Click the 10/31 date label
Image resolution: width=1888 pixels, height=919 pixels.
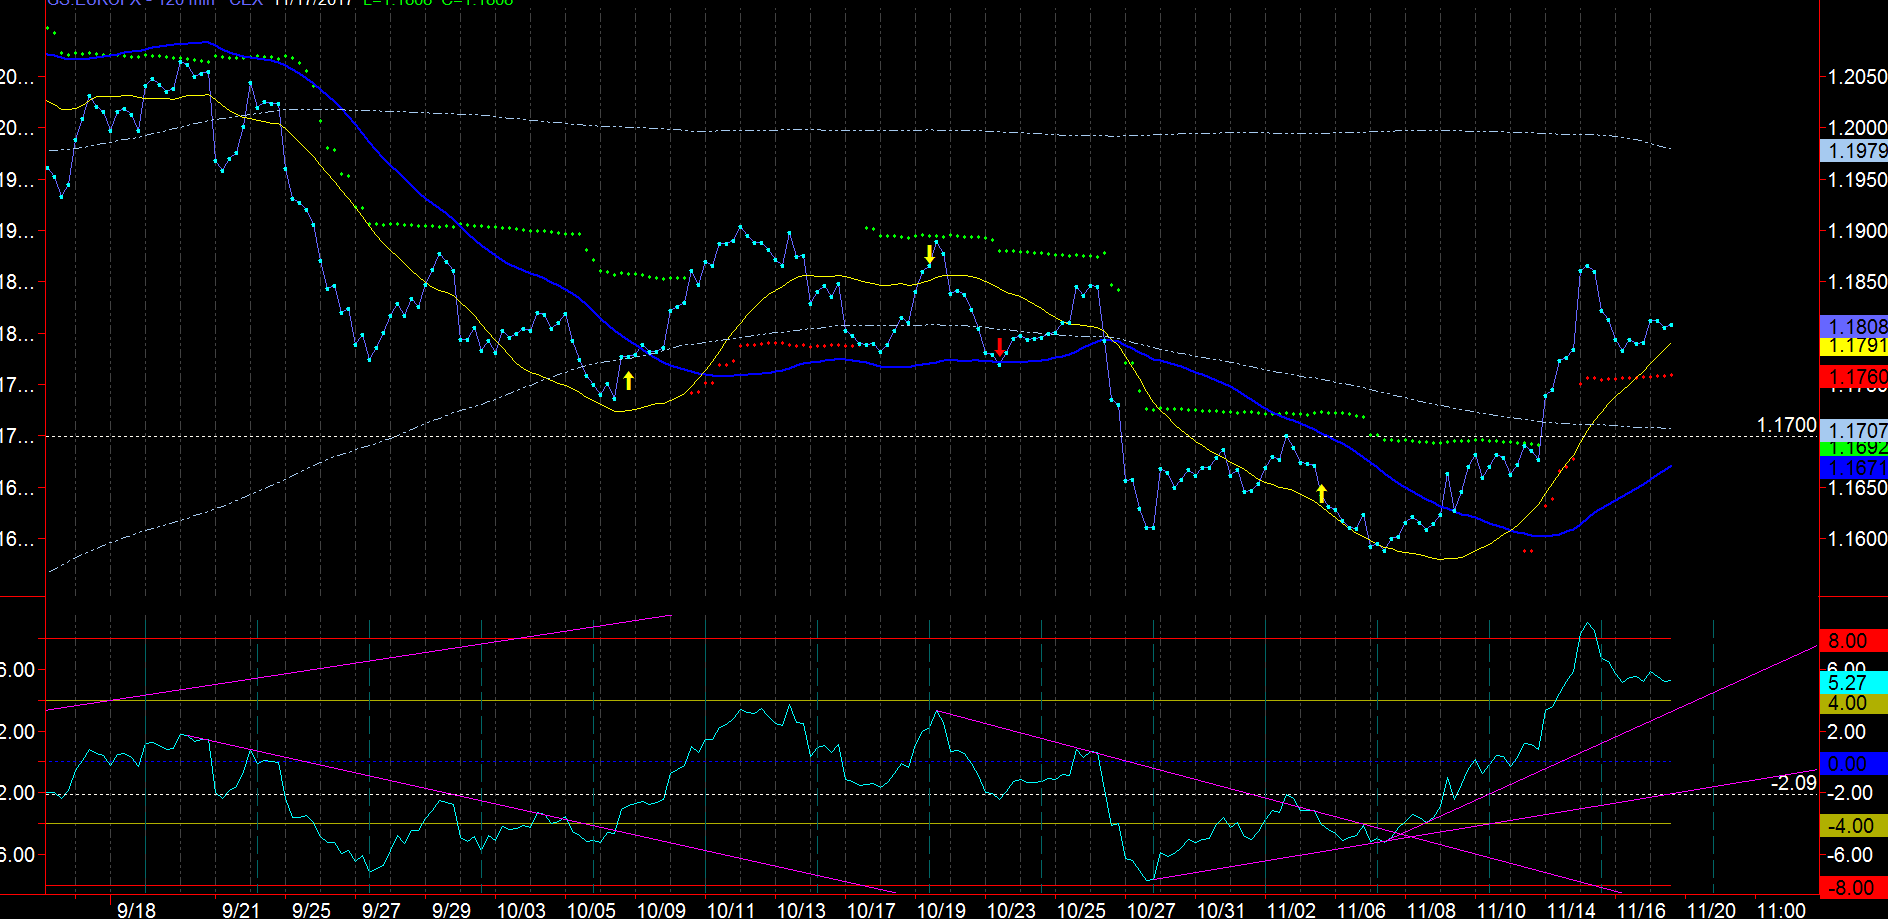pyautogui.click(x=1221, y=910)
